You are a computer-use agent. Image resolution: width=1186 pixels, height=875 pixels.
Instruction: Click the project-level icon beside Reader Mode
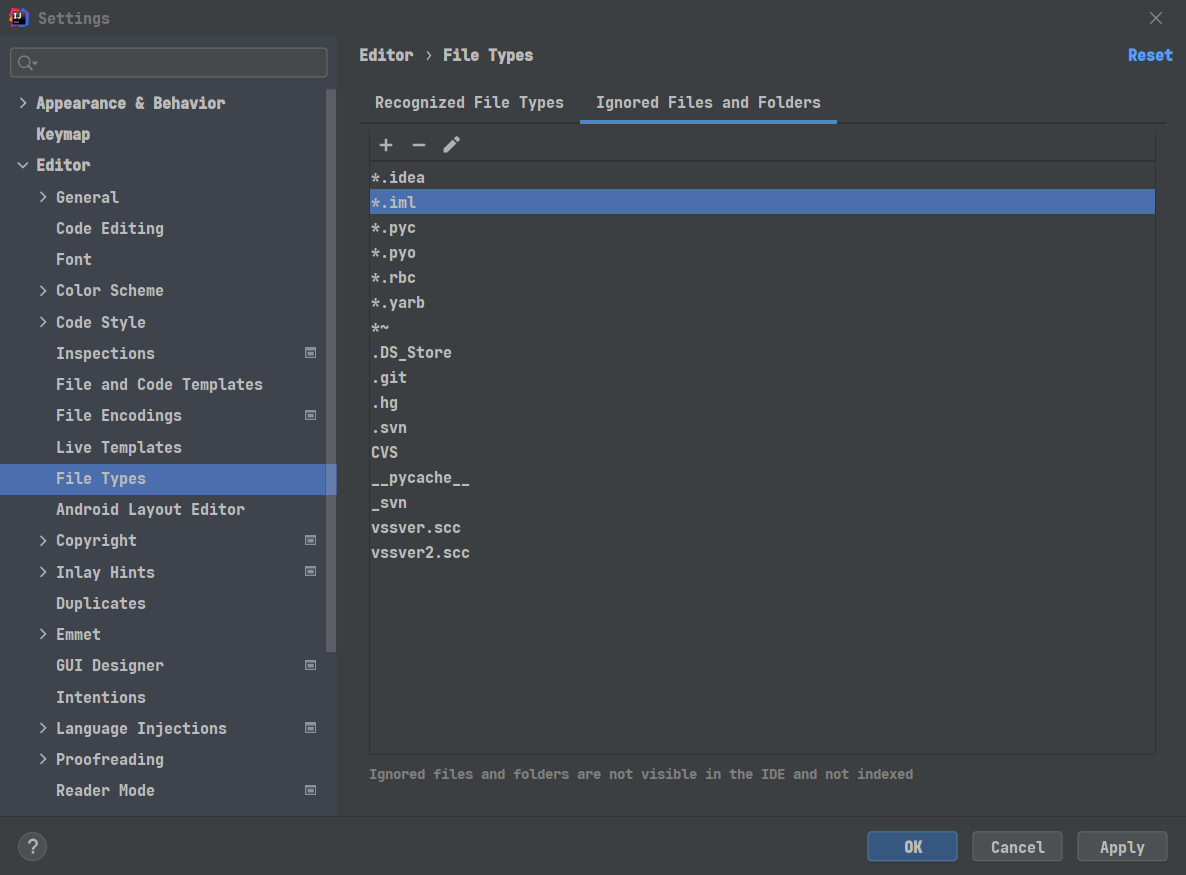(x=310, y=790)
